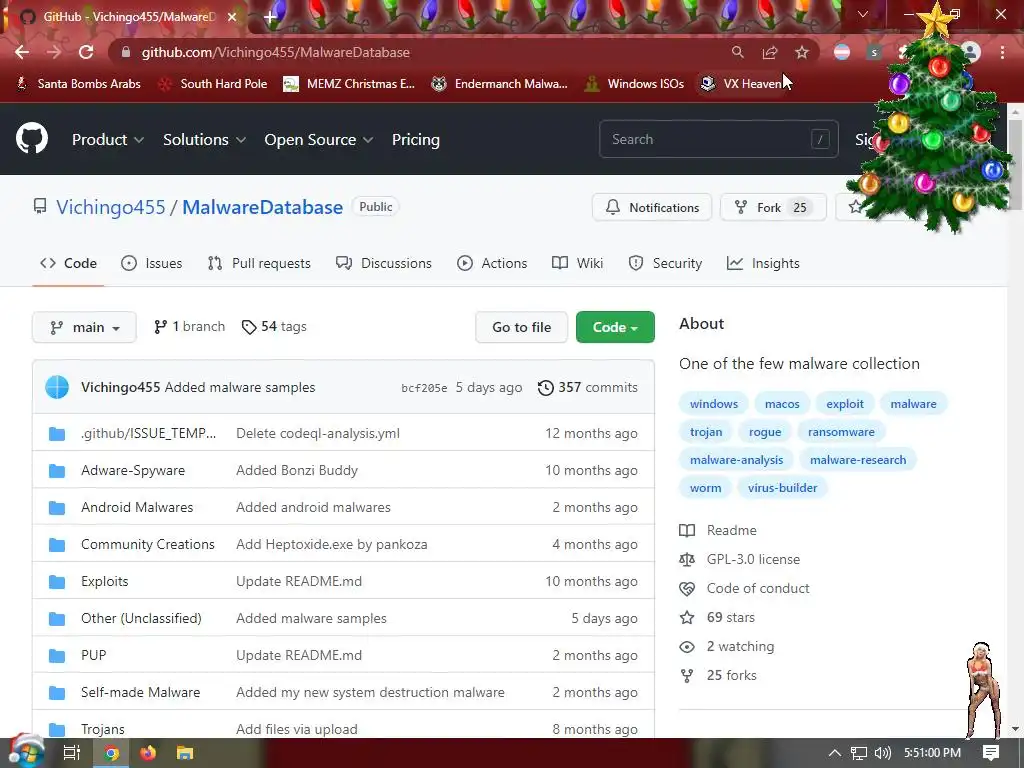Screen dimensions: 1024x768
Task: Open the VX Heaven bookmark
Action: tap(741, 84)
